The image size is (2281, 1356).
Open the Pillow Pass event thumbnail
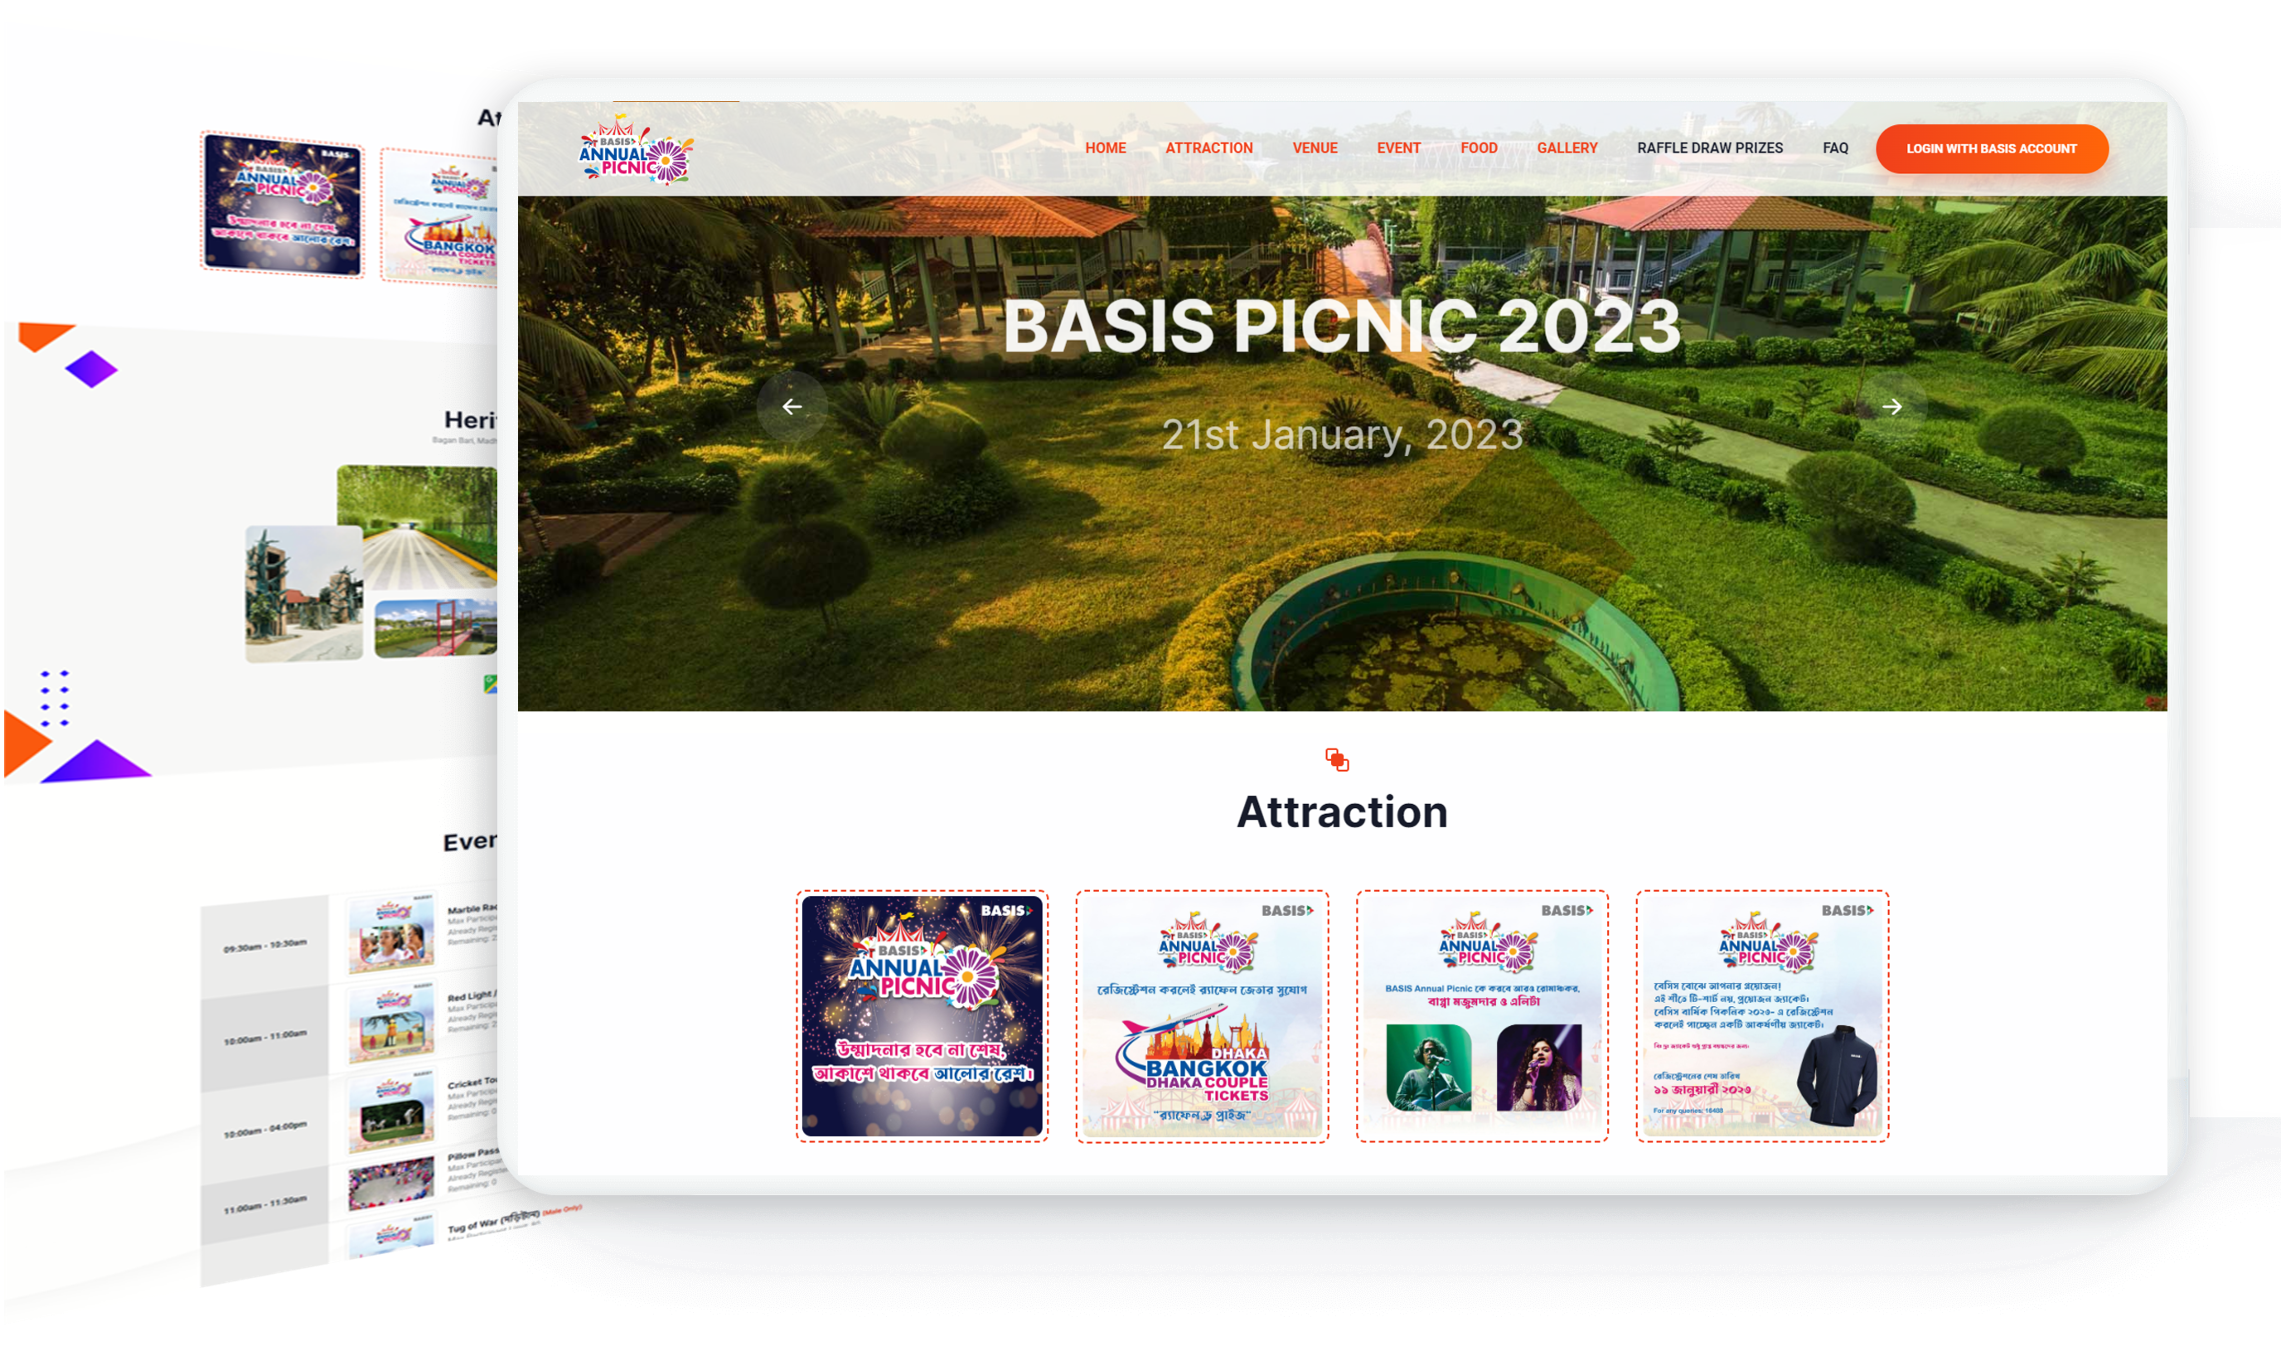coord(391,1182)
